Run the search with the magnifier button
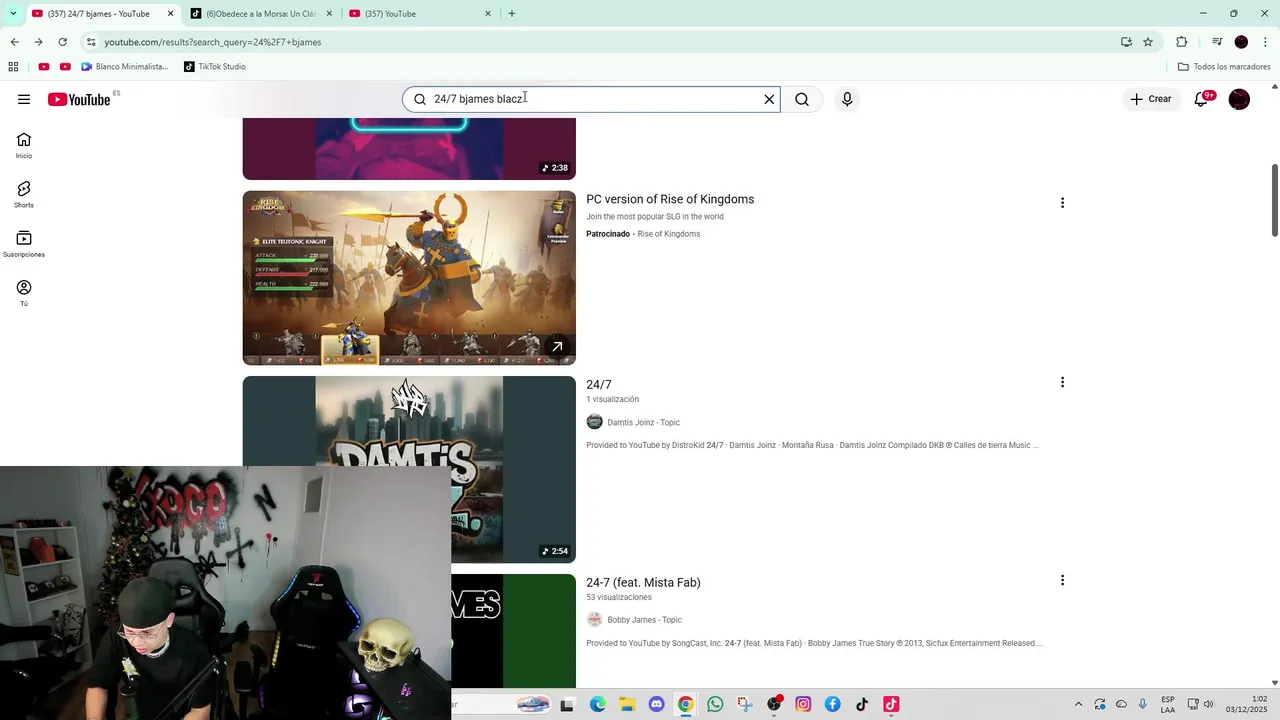This screenshot has height=720, width=1280. click(802, 99)
